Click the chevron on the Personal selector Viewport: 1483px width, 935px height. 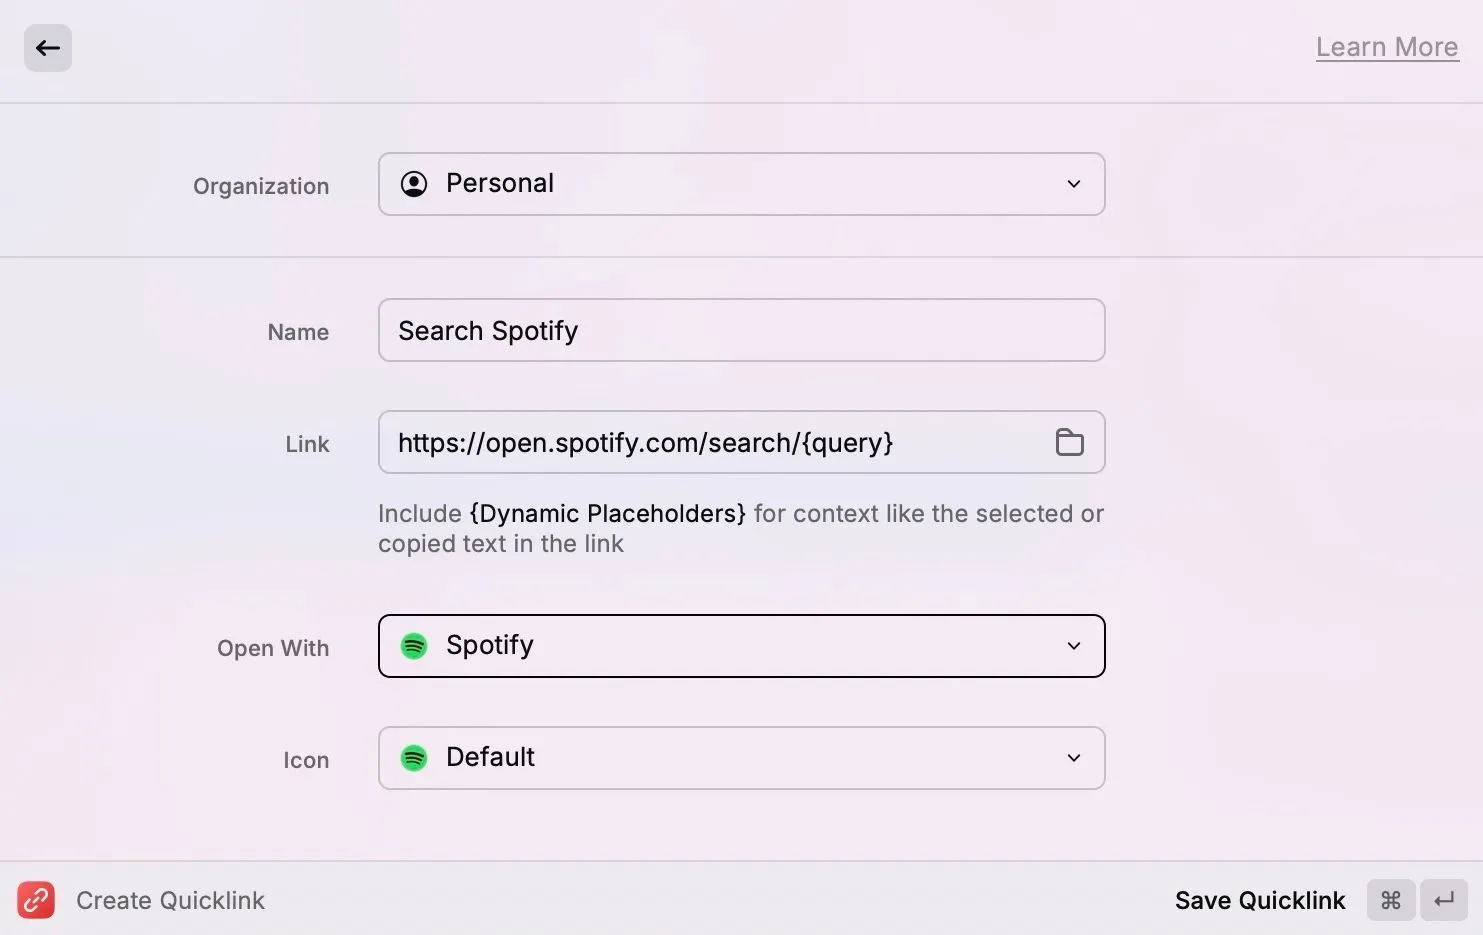click(x=1074, y=184)
